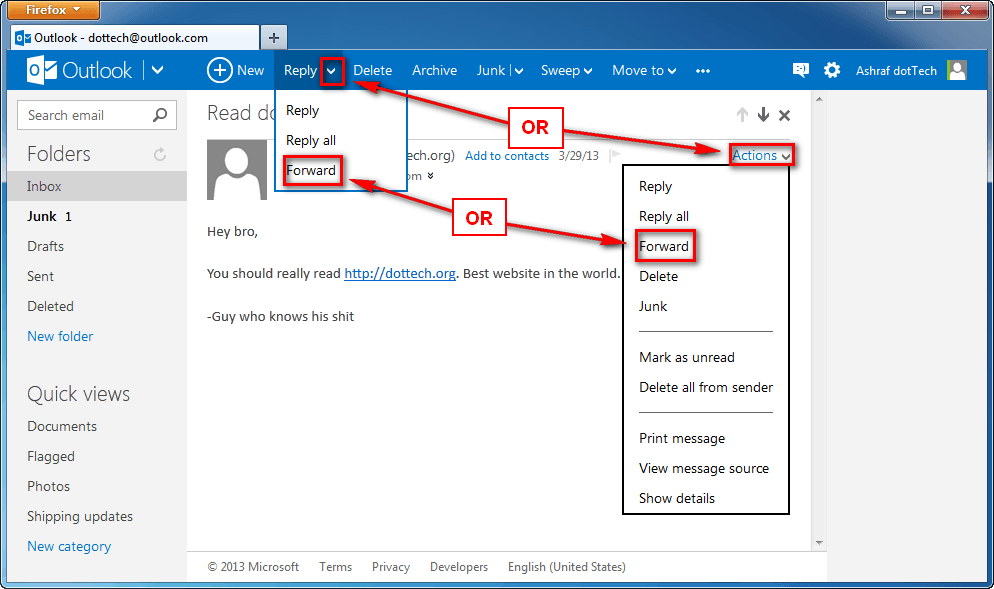Open the Messaging chat icon
The width and height of the screenshot is (994, 589).
pos(800,70)
